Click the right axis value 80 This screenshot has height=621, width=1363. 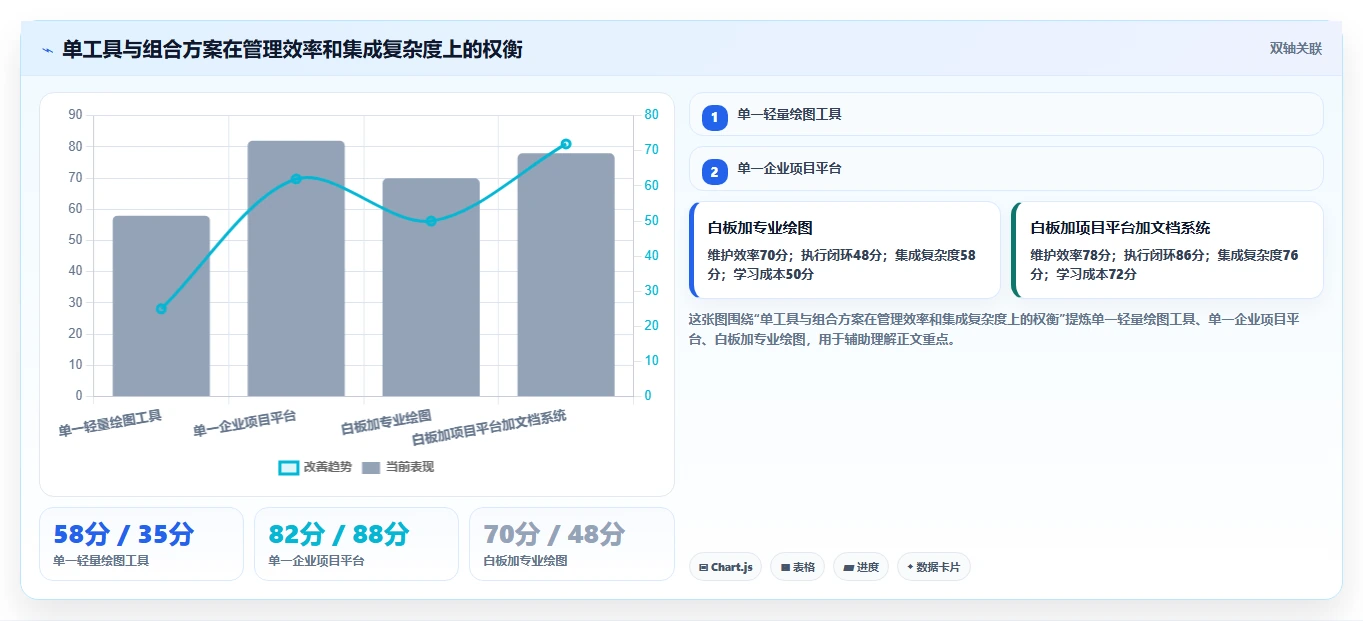651,115
